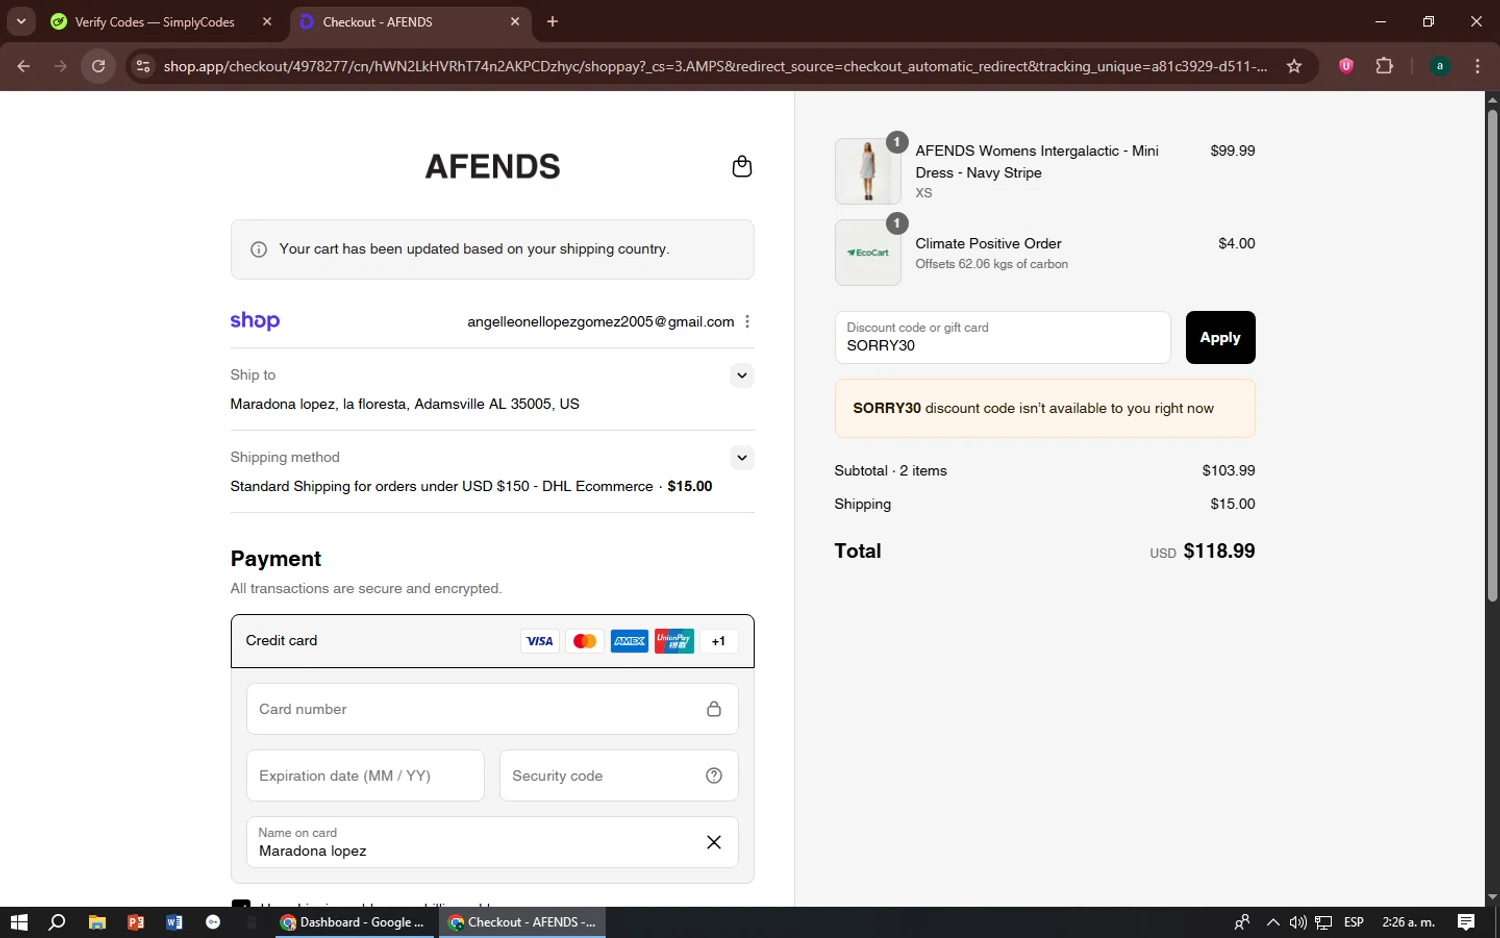Bookmark this page with the star icon

(x=1294, y=66)
